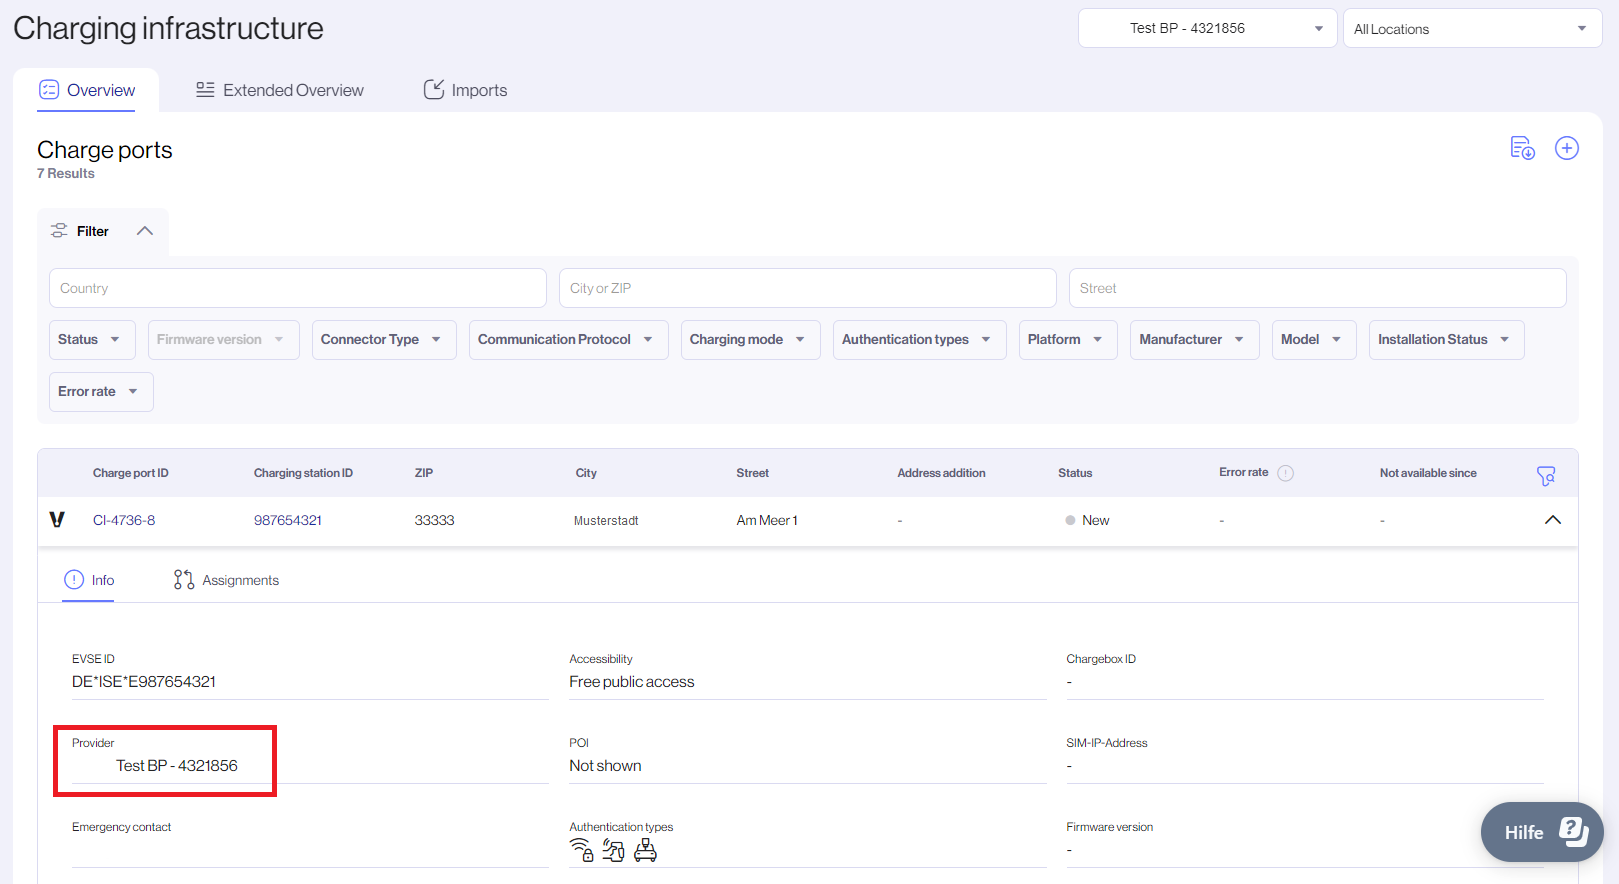Expand the All Locations dropdown
1619x884 pixels.
point(1471,29)
